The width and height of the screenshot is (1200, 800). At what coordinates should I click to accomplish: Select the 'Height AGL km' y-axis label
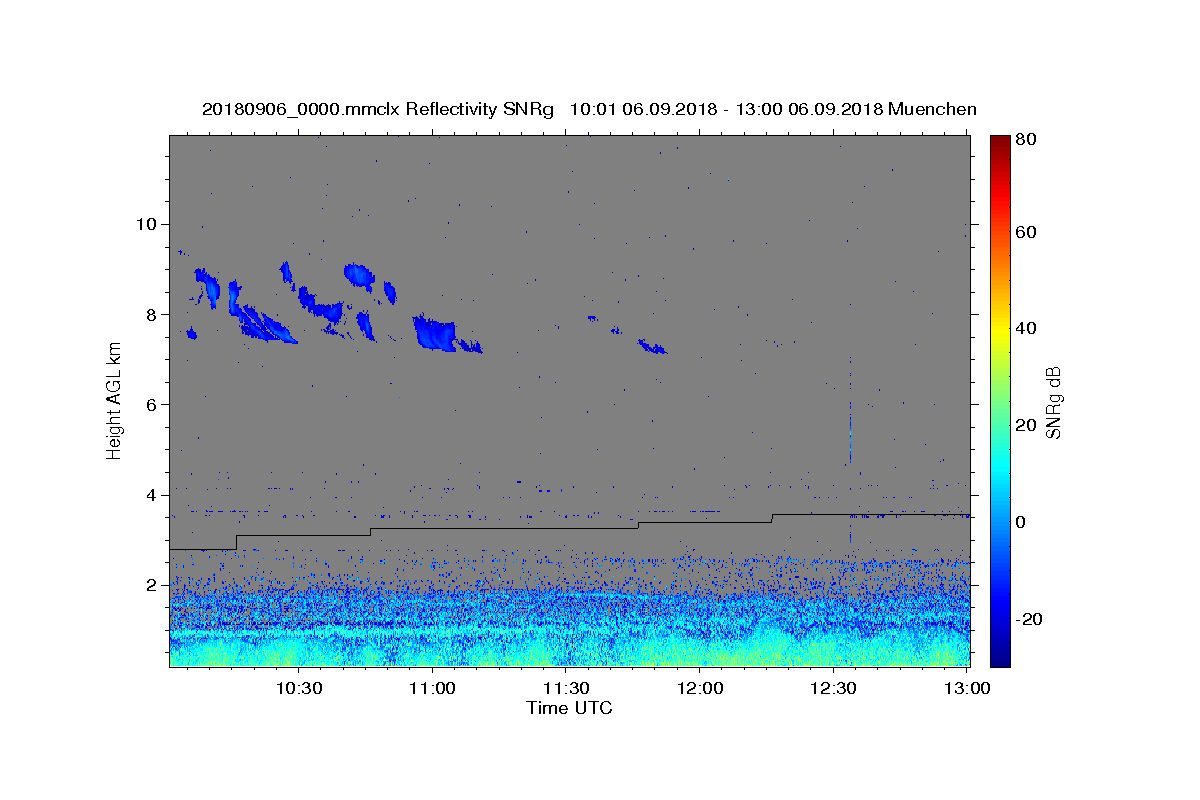click(x=114, y=400)
